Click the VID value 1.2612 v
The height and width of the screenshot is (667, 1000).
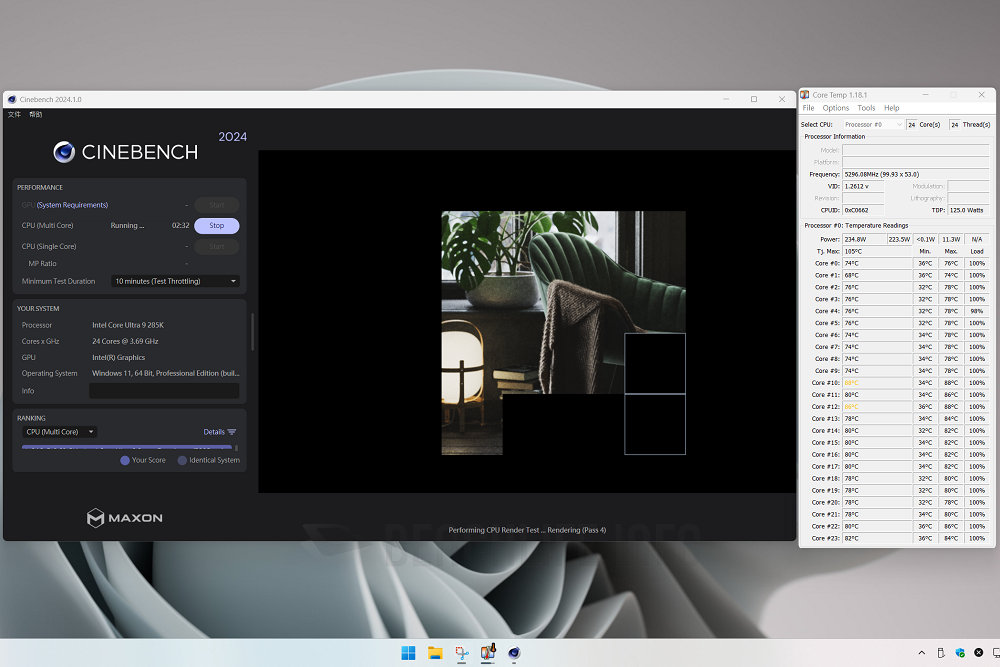863,186
